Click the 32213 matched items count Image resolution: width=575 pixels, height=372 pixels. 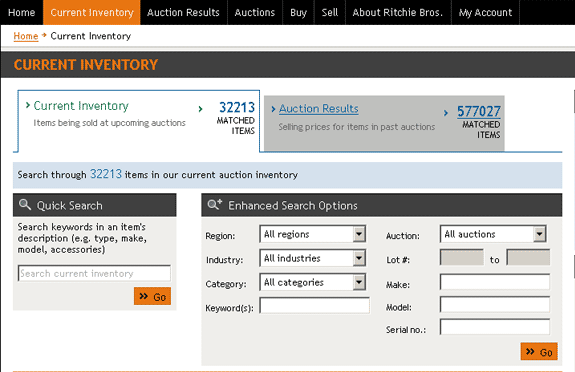pos(237,107)
